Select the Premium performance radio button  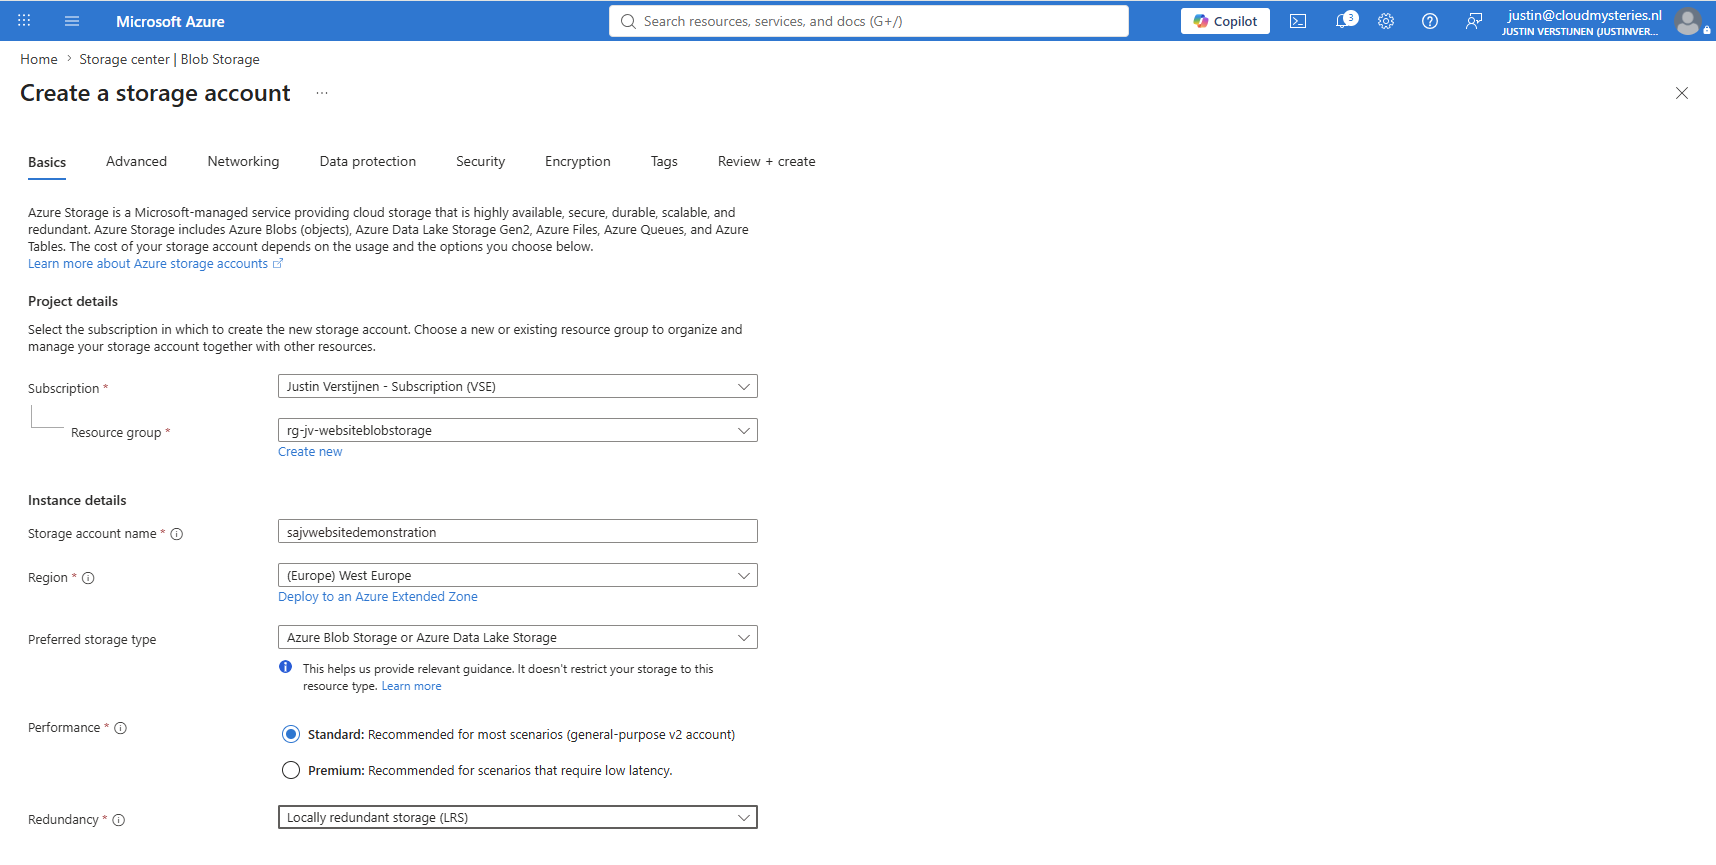click(291, 770)
